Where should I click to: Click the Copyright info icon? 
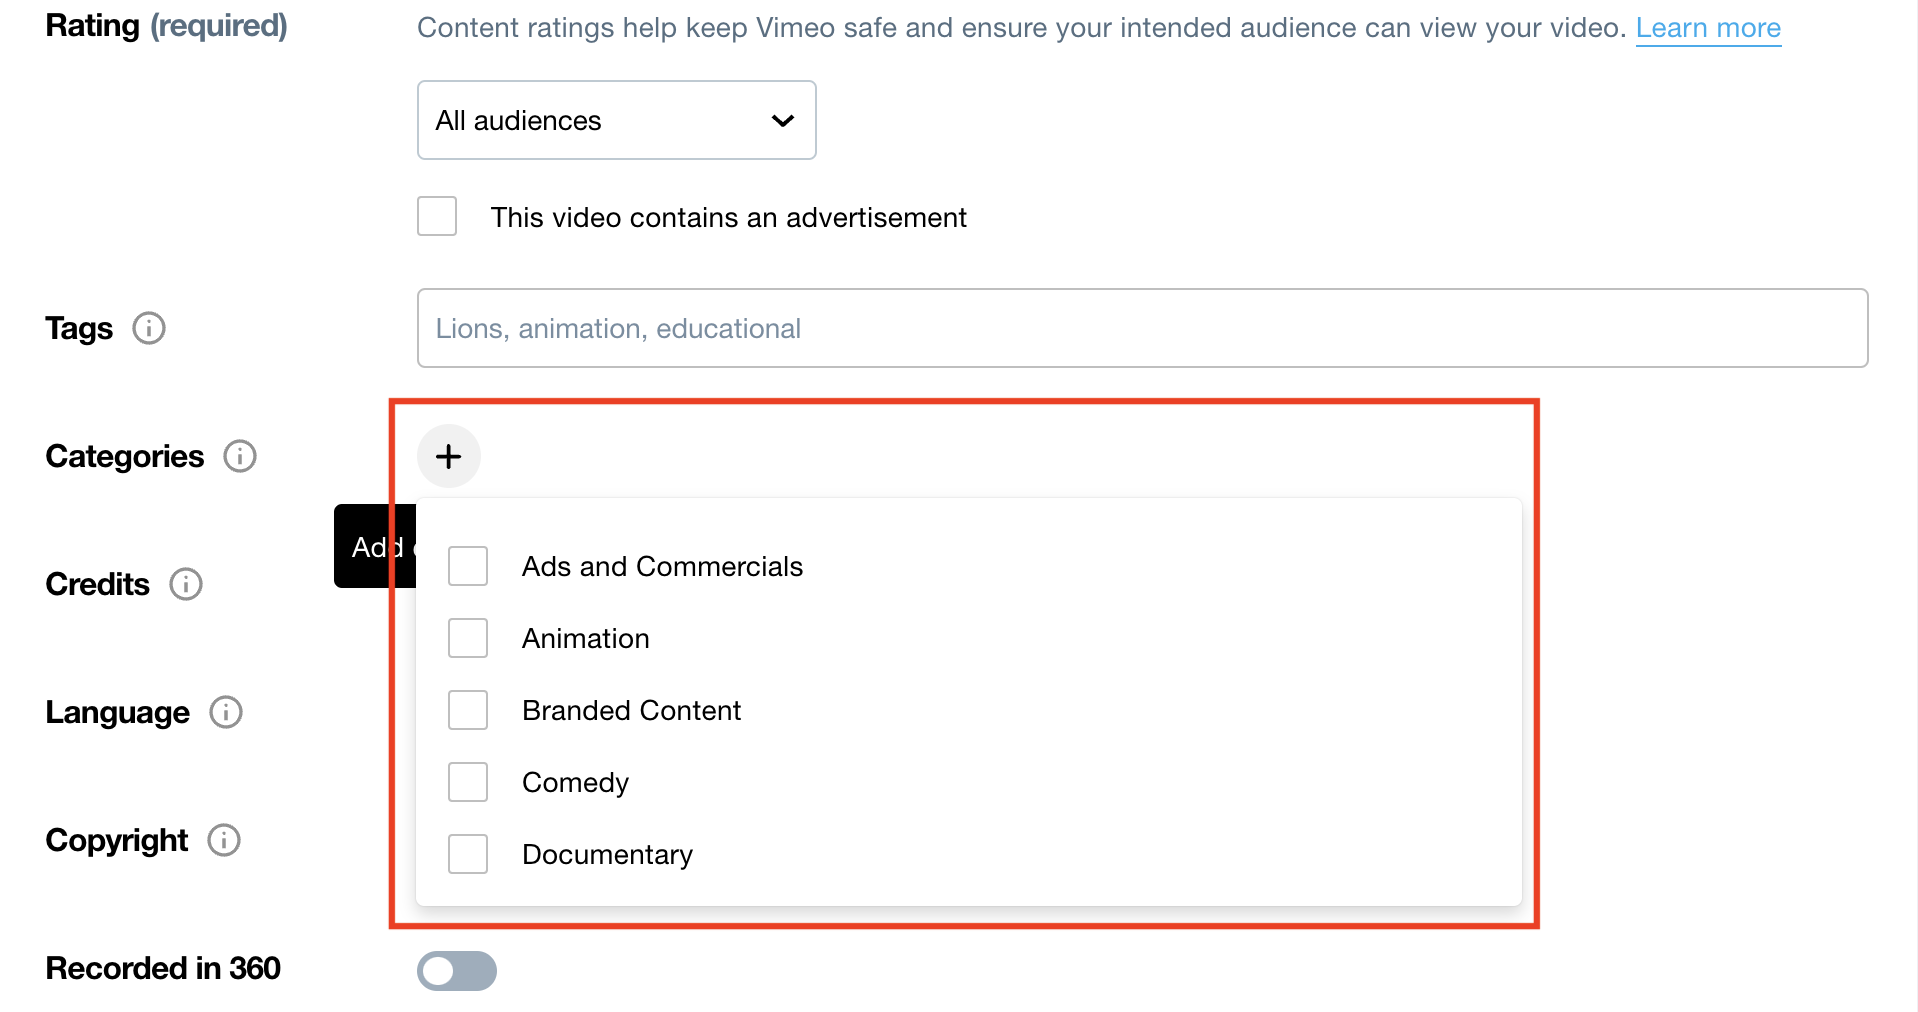point(224,840)
